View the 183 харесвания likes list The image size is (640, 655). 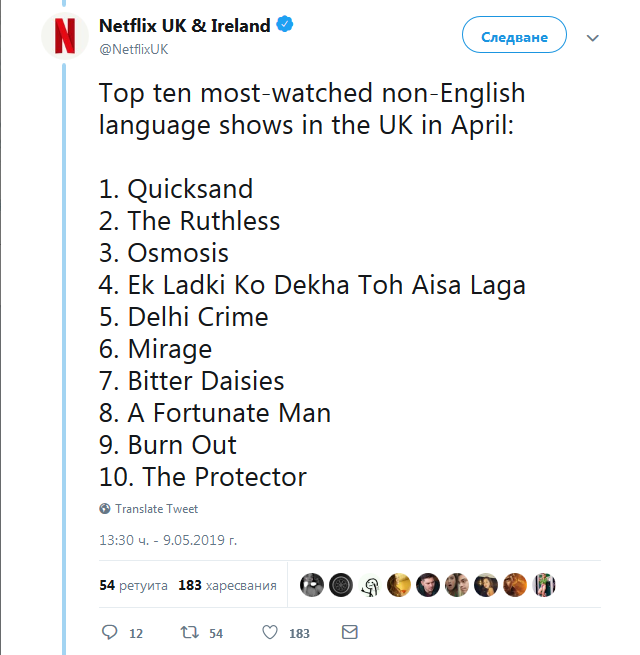pos(227,585)
